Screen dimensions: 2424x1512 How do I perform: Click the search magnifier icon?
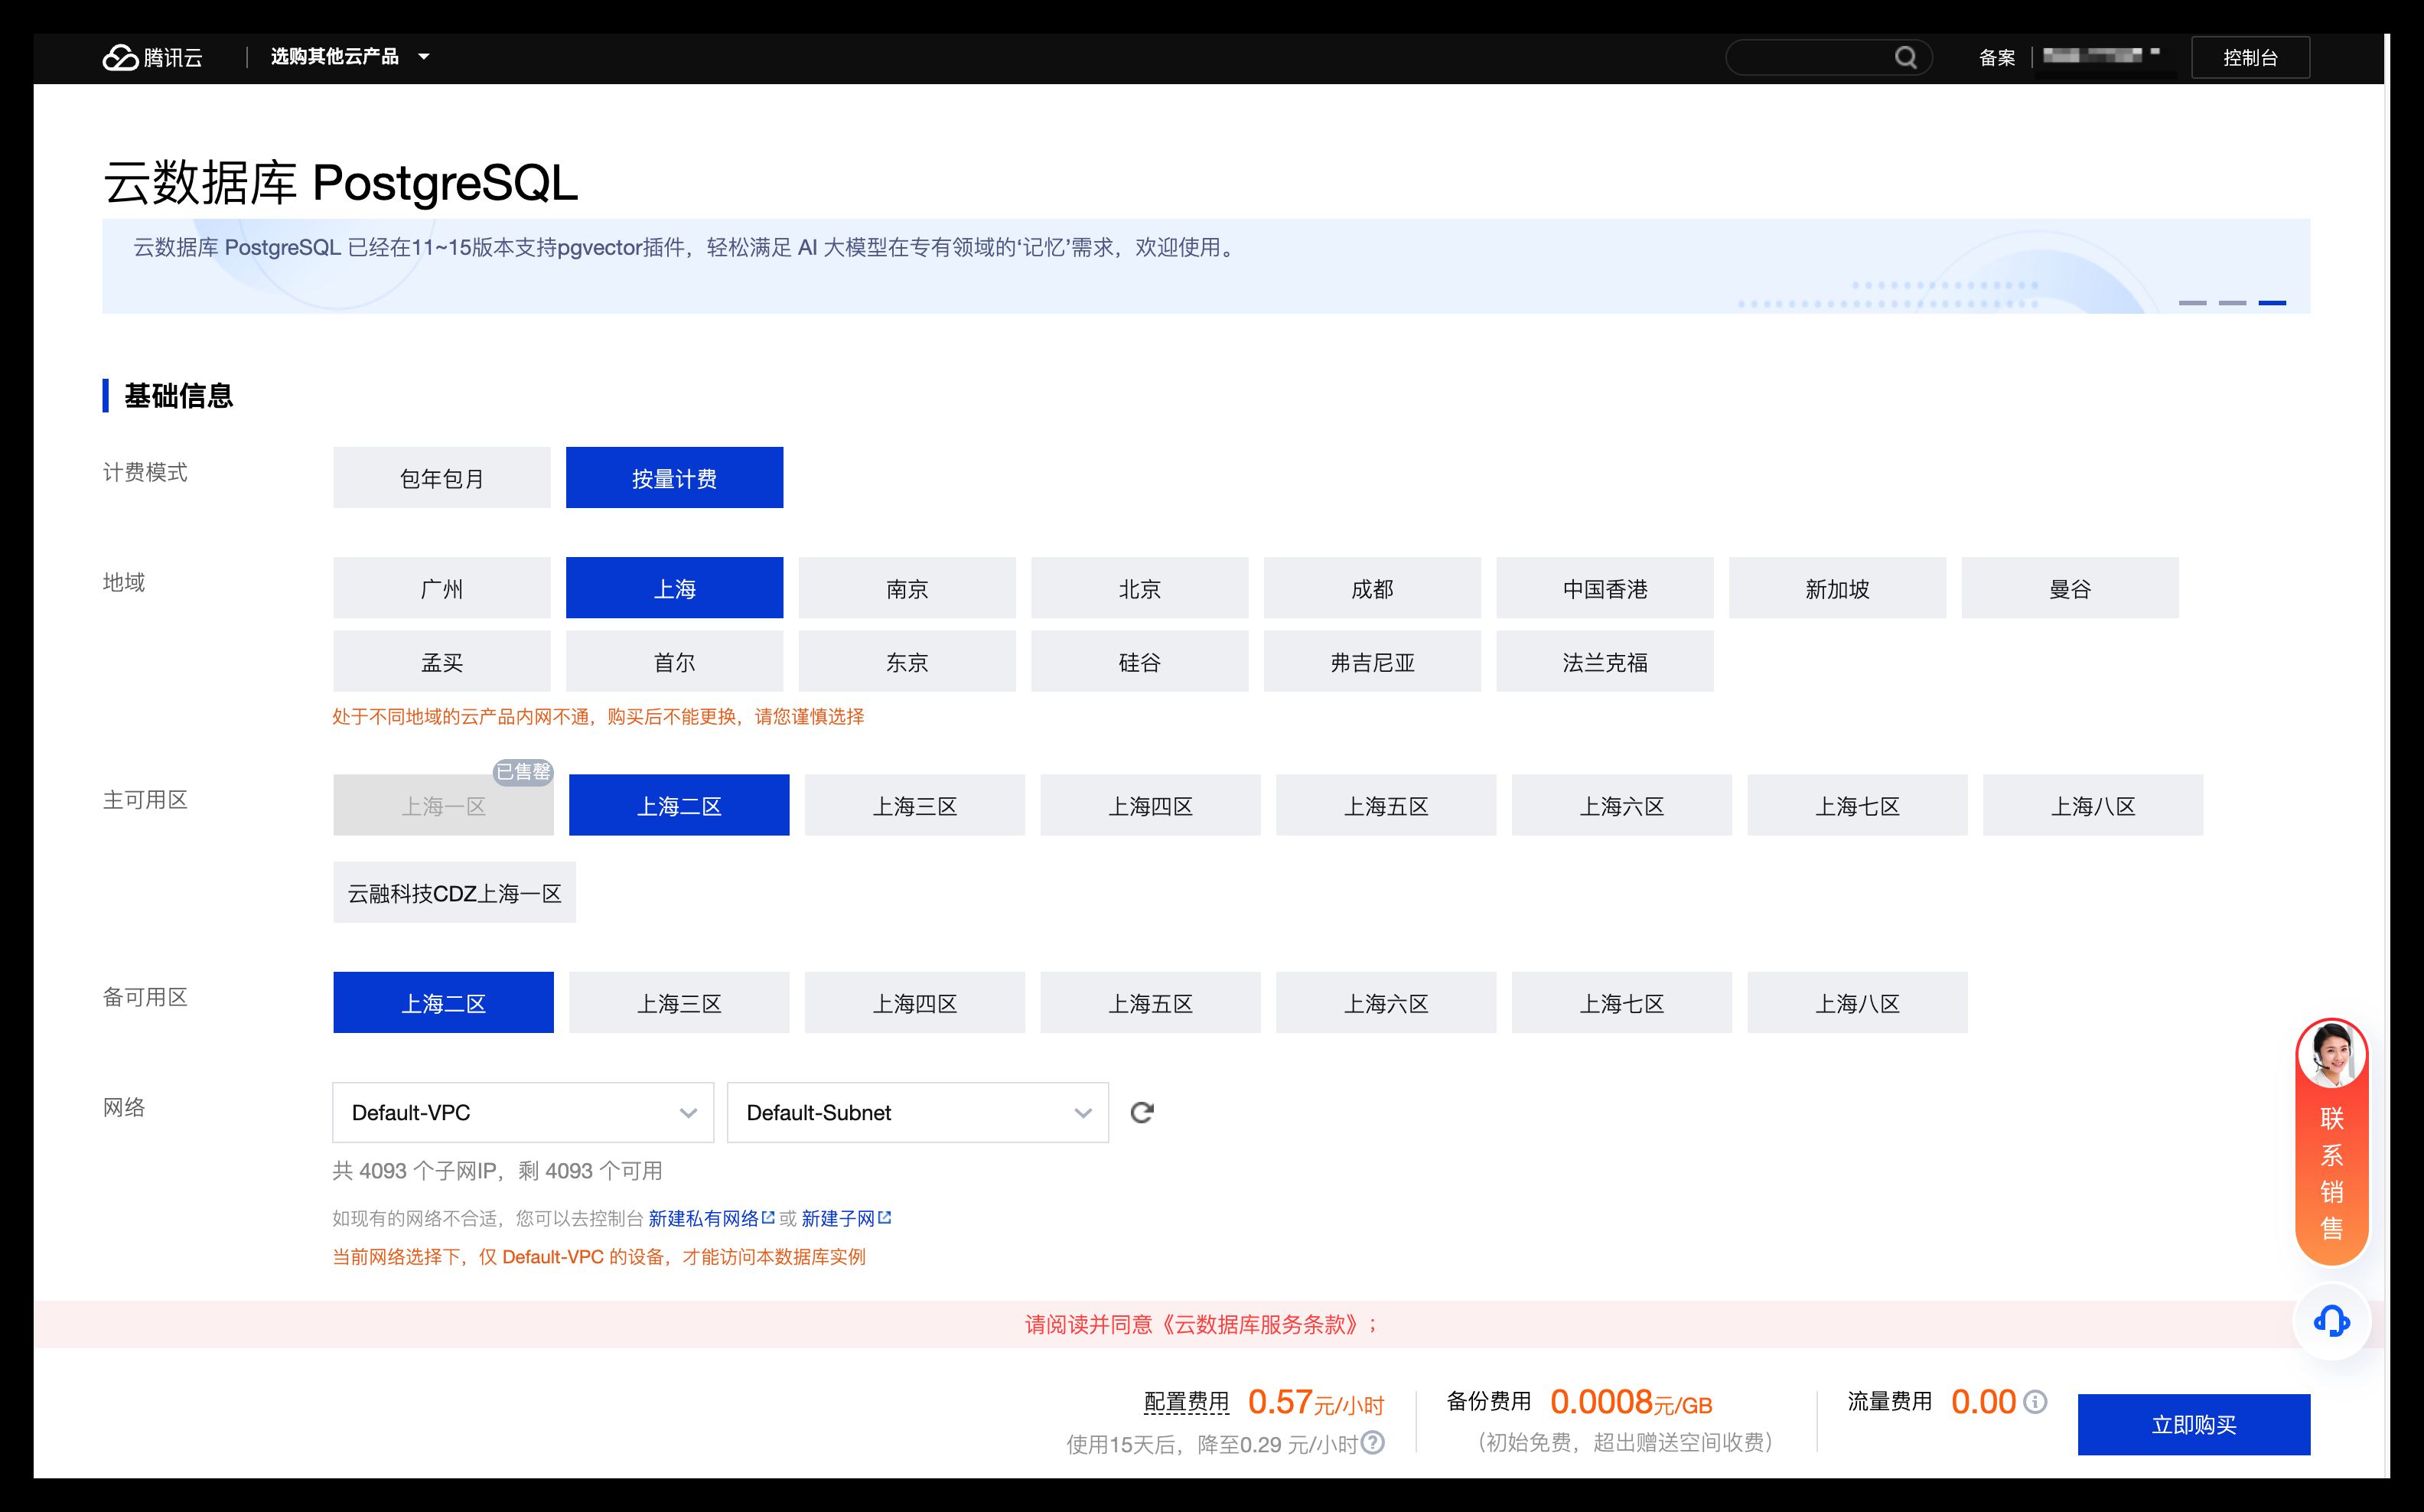pos(1905,57)
